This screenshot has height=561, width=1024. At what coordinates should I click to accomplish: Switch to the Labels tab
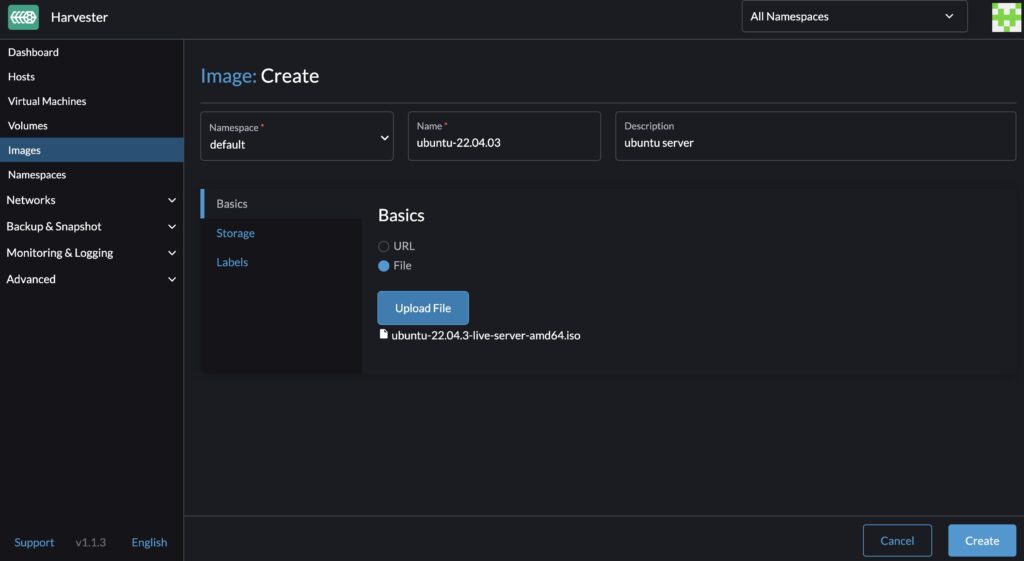click(x=232, y=262)
